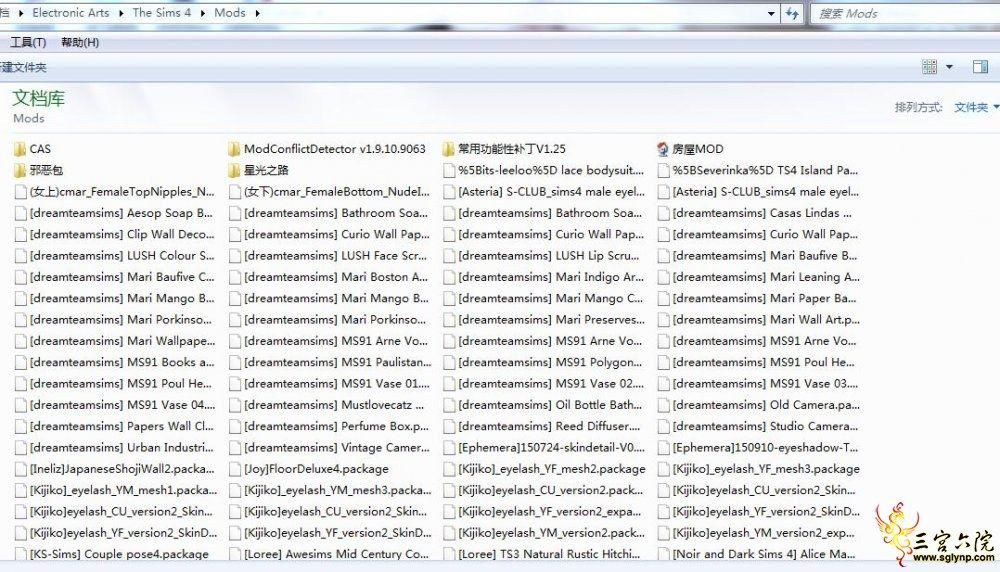Select [dreamteamsims] MS91 Vase 04 file name

[122, 405]
